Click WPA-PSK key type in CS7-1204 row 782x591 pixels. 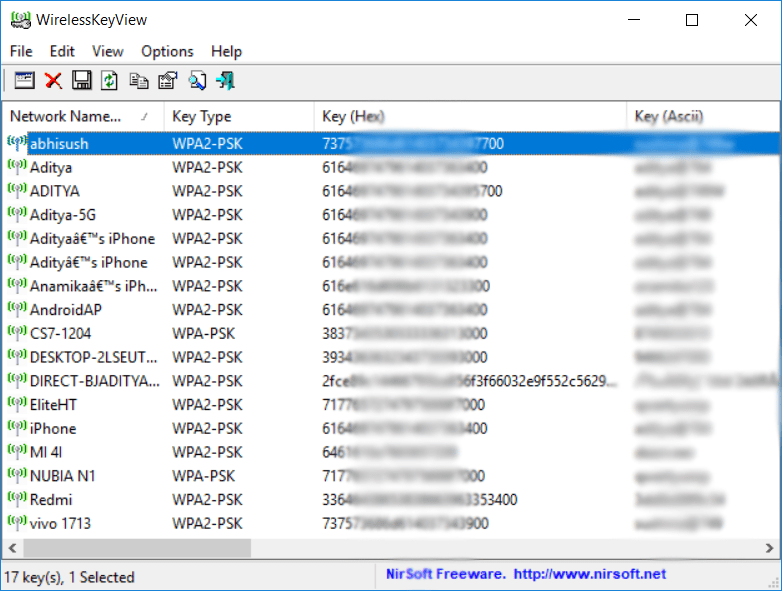(203, 333)
